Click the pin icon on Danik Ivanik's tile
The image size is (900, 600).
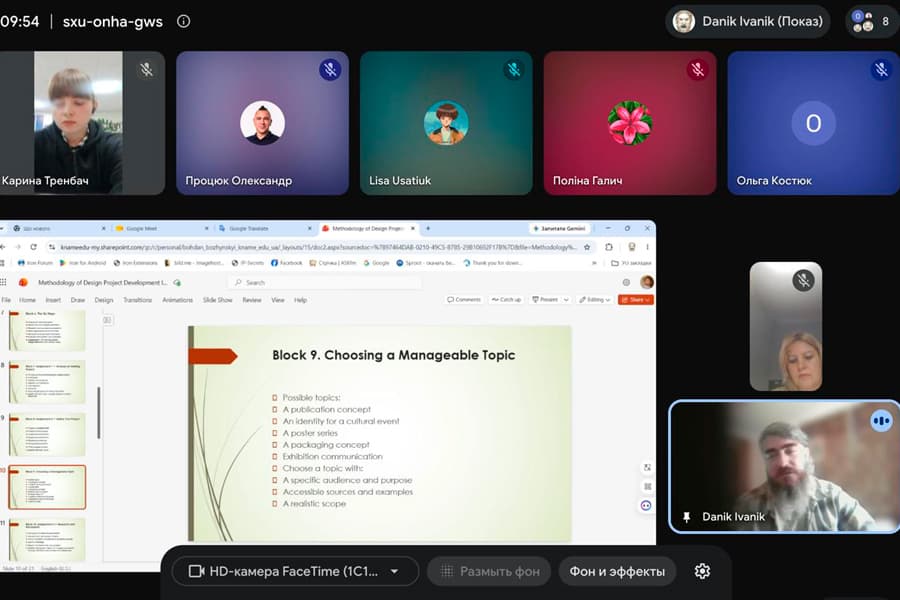(686, 517)
